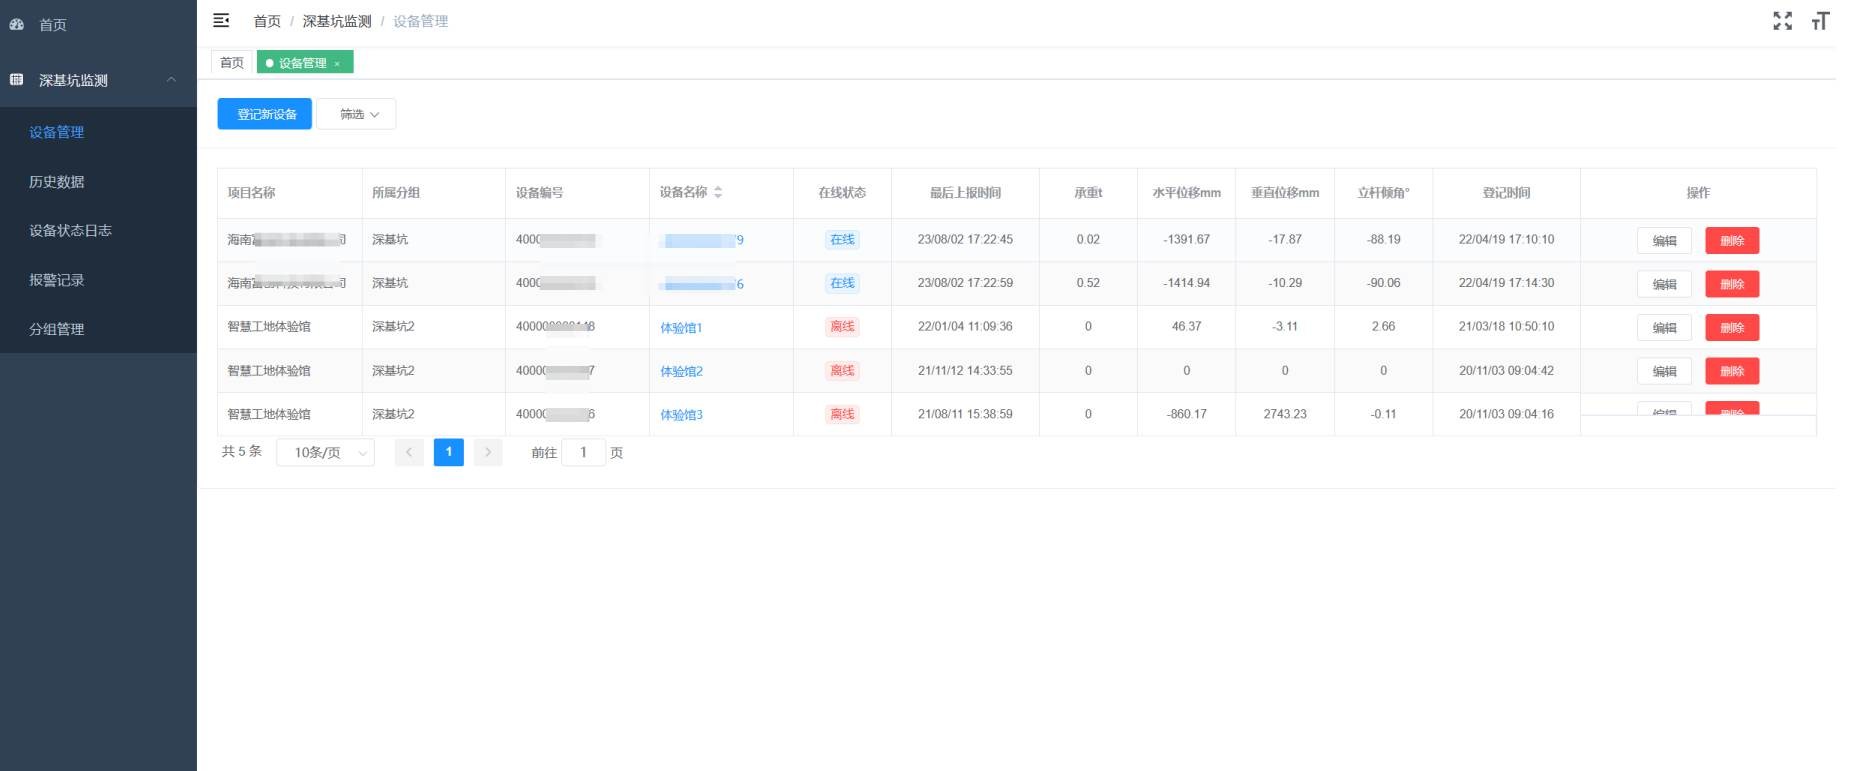
Task: Sort the table by 设备名称 column
Action: pyautogui.click(x=718, y=192)
